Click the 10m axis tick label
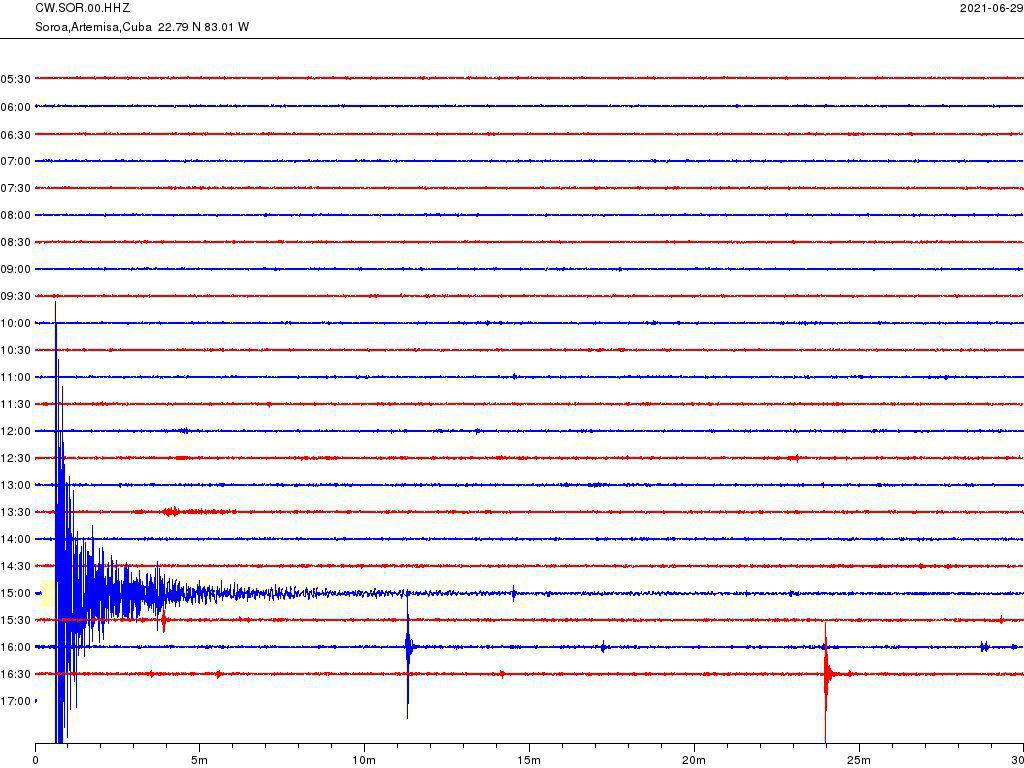 tap(364, 760)
